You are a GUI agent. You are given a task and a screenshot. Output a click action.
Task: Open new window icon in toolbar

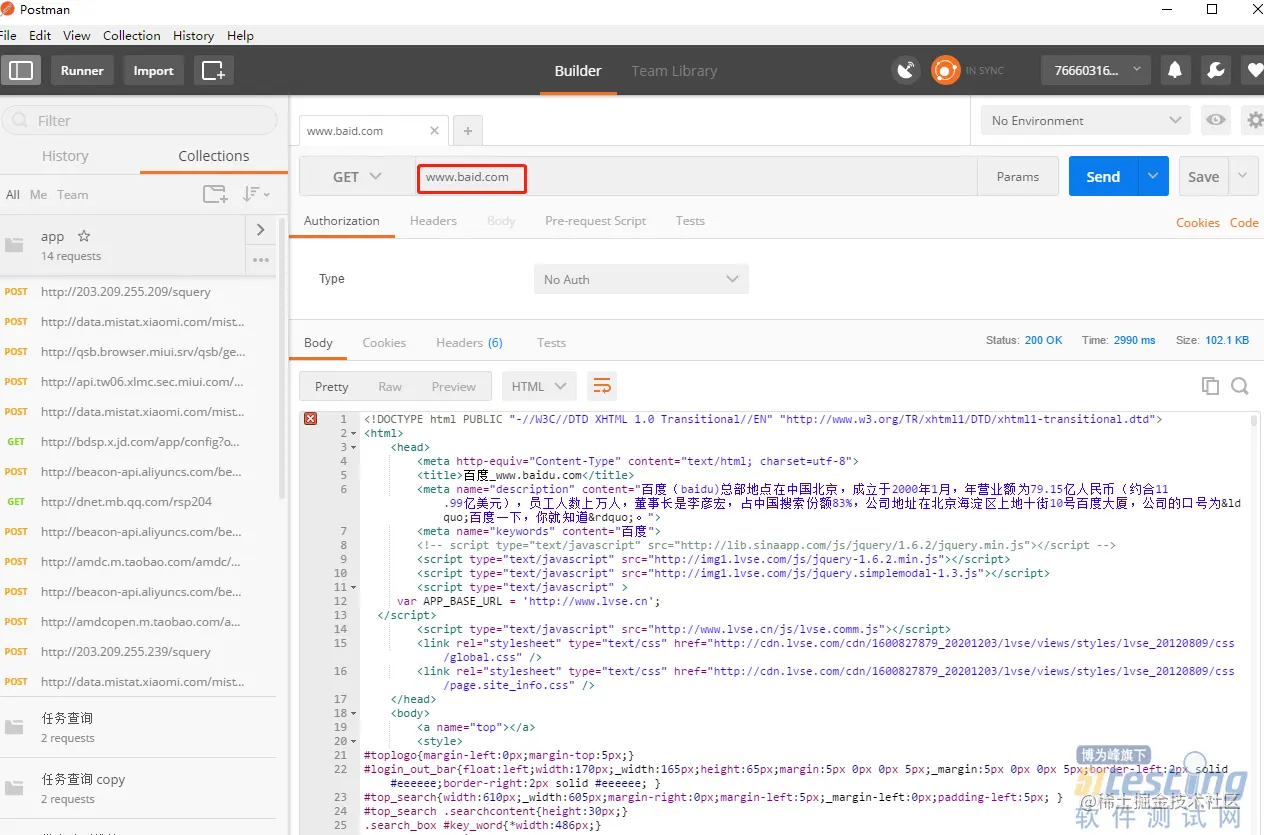coord(213,70)
